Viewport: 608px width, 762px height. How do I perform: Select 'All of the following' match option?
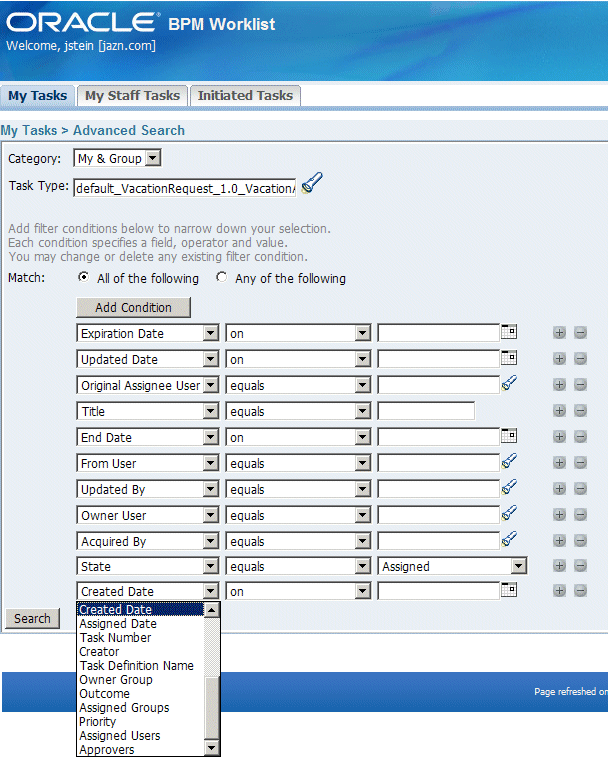(x=84, y=277)
